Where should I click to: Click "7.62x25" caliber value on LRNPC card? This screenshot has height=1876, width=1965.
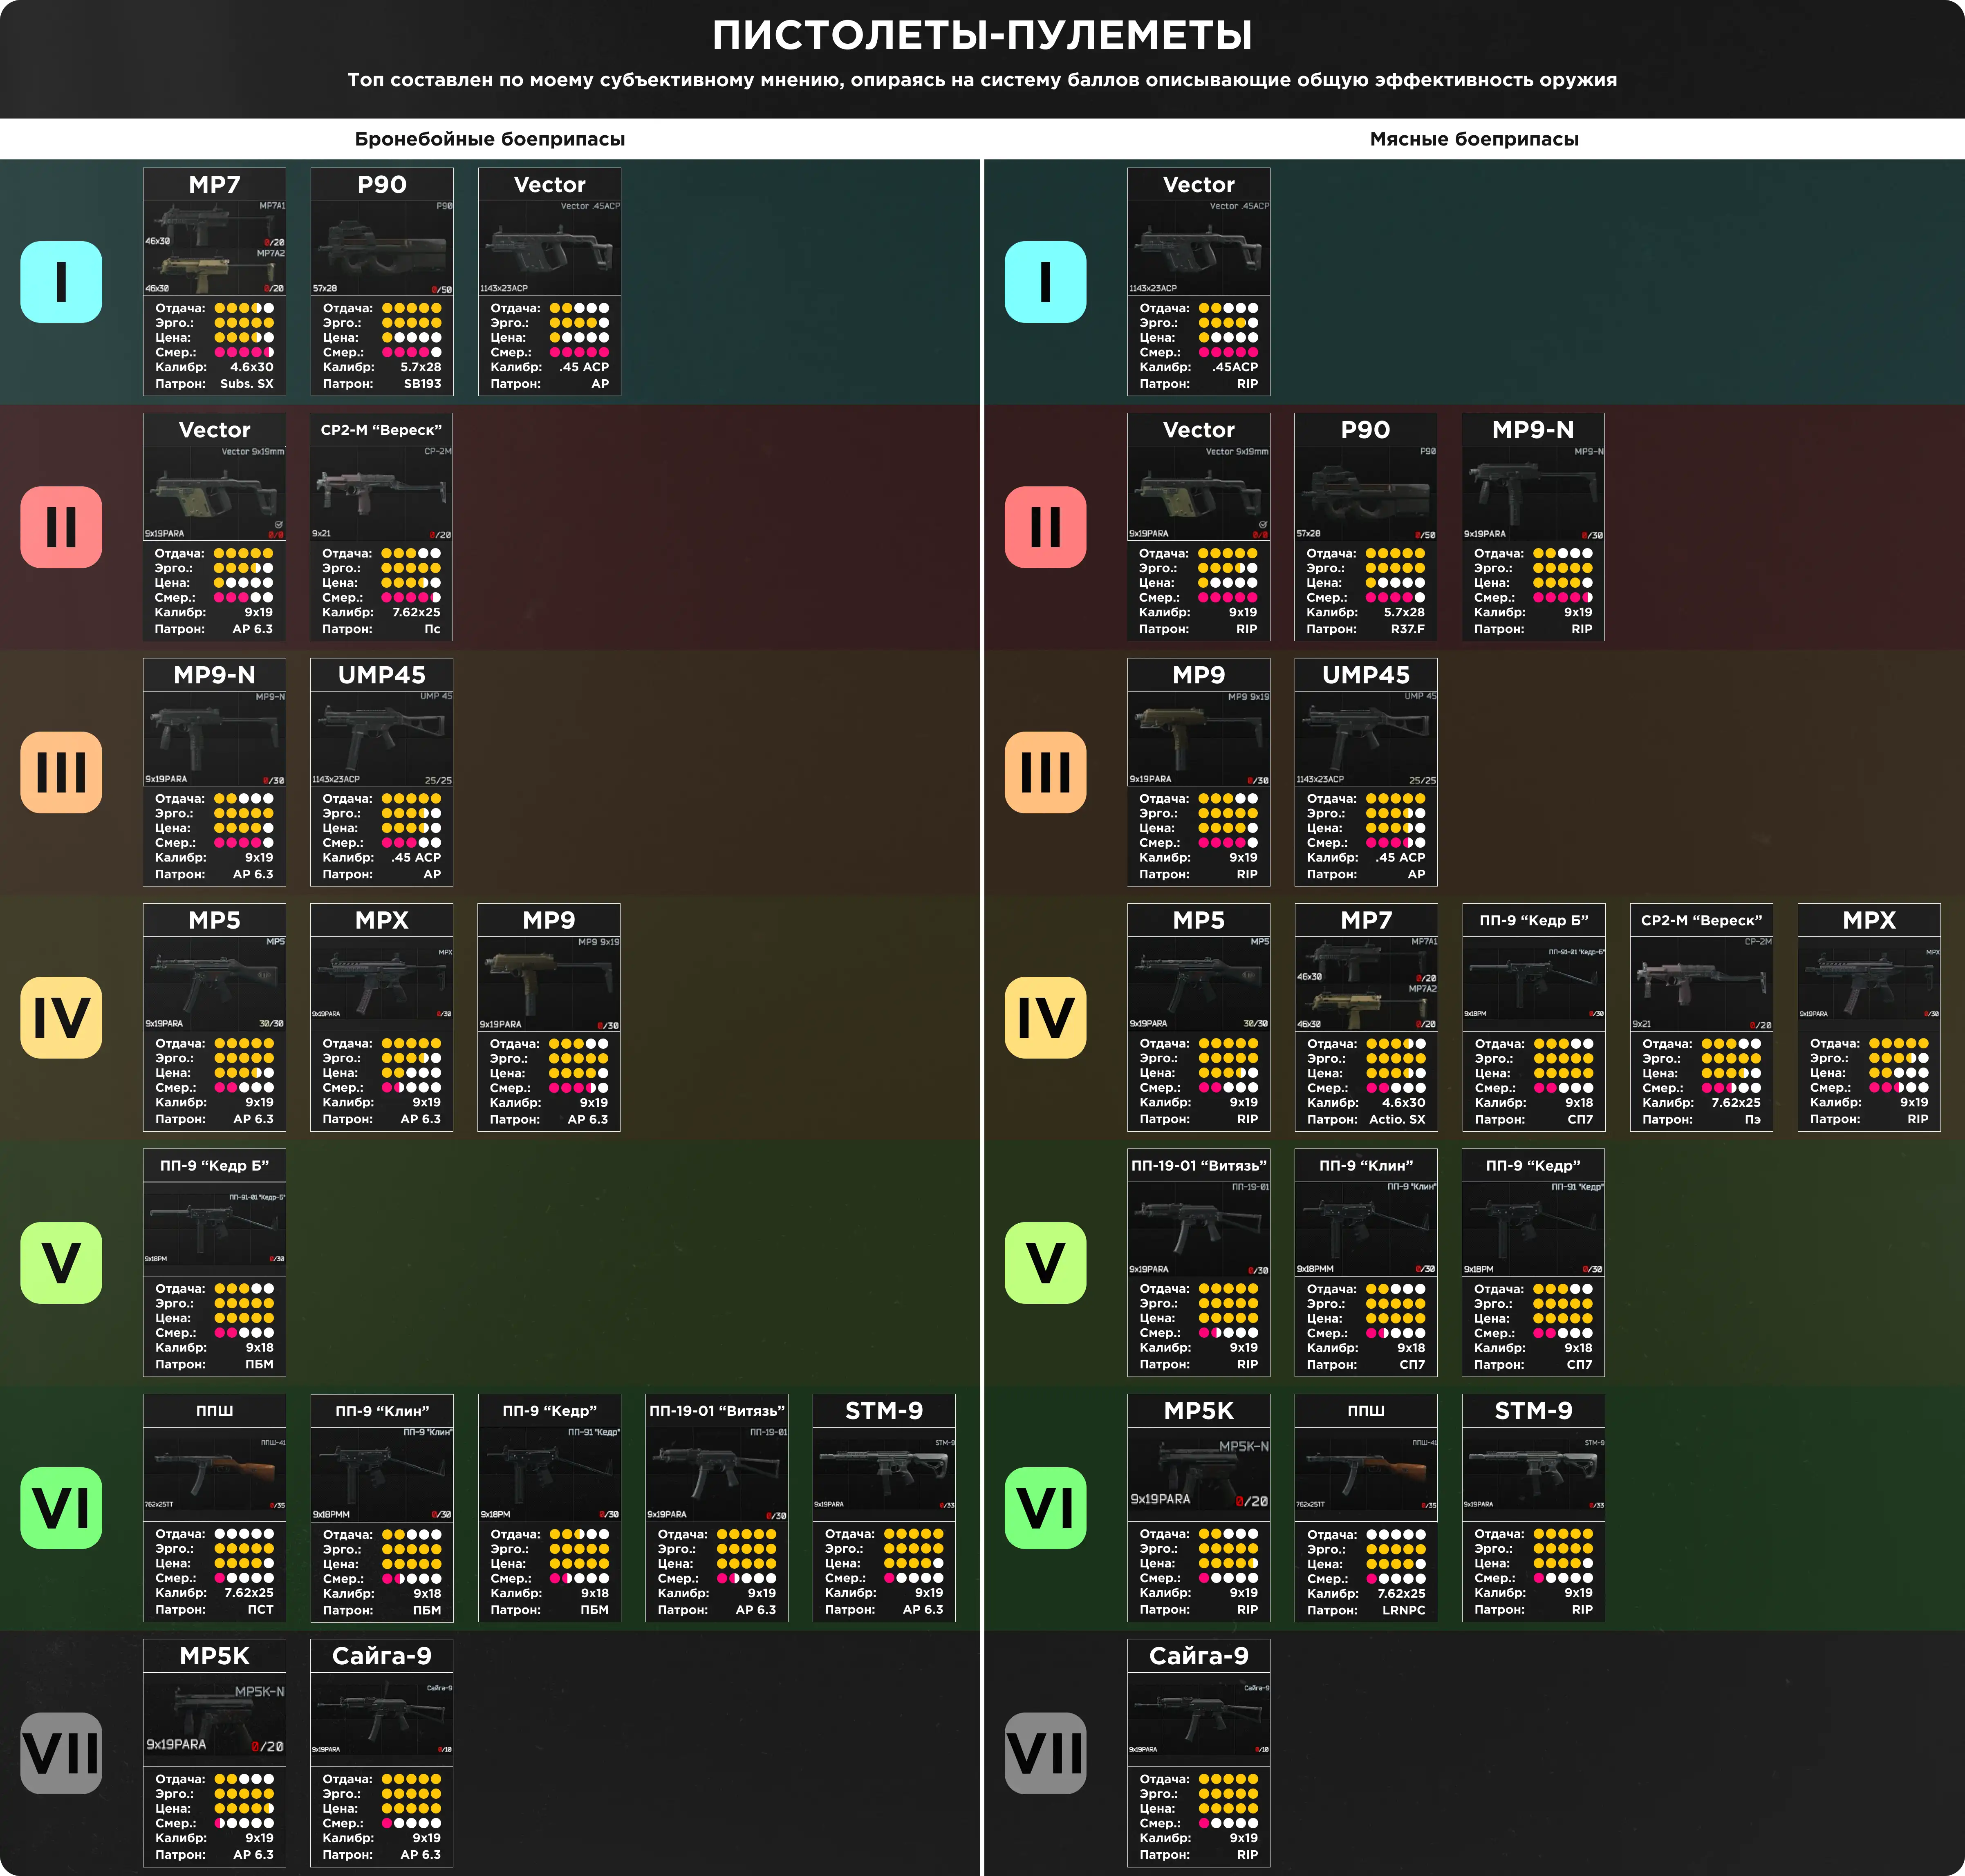pyautogui.click(x=1401, y=1593)
